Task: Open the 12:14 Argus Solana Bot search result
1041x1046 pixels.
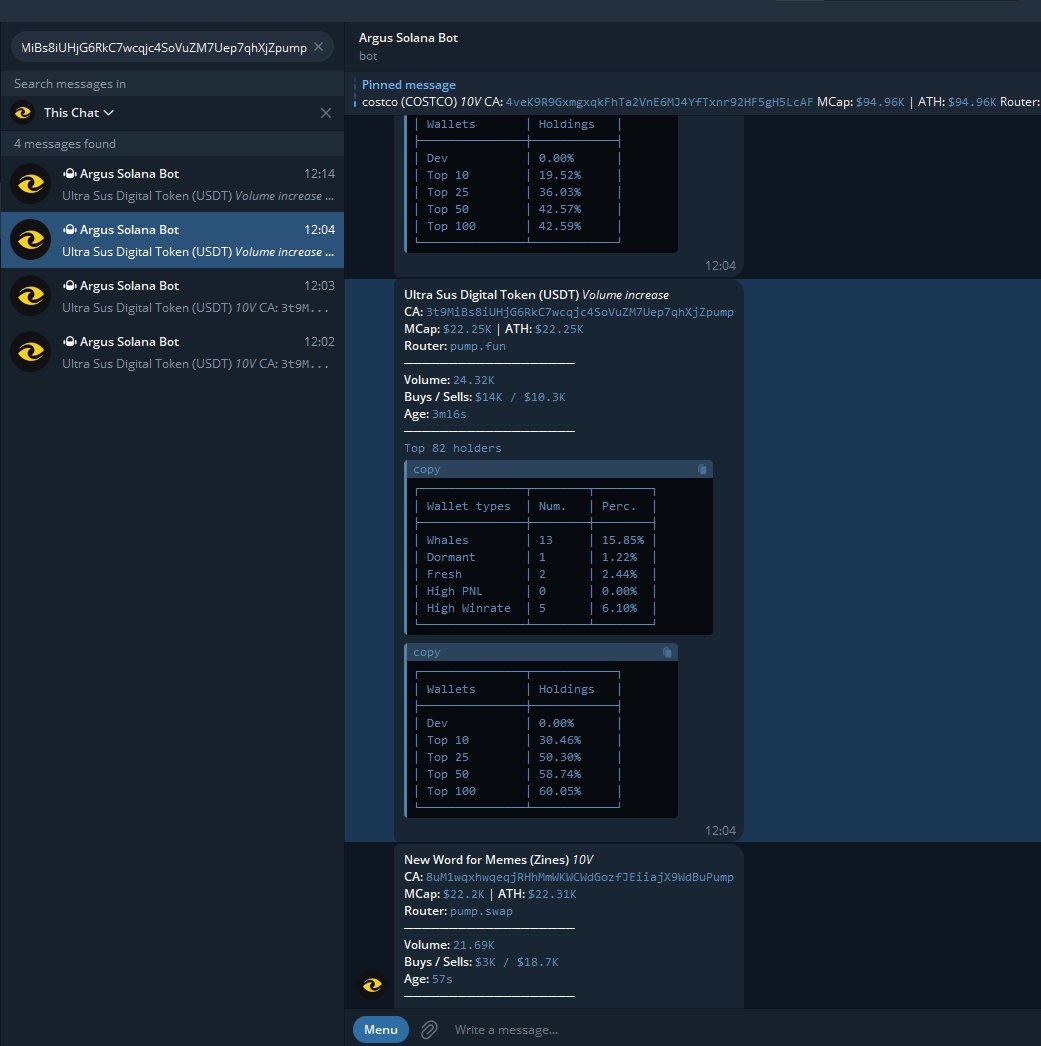Action: (172, 184)
